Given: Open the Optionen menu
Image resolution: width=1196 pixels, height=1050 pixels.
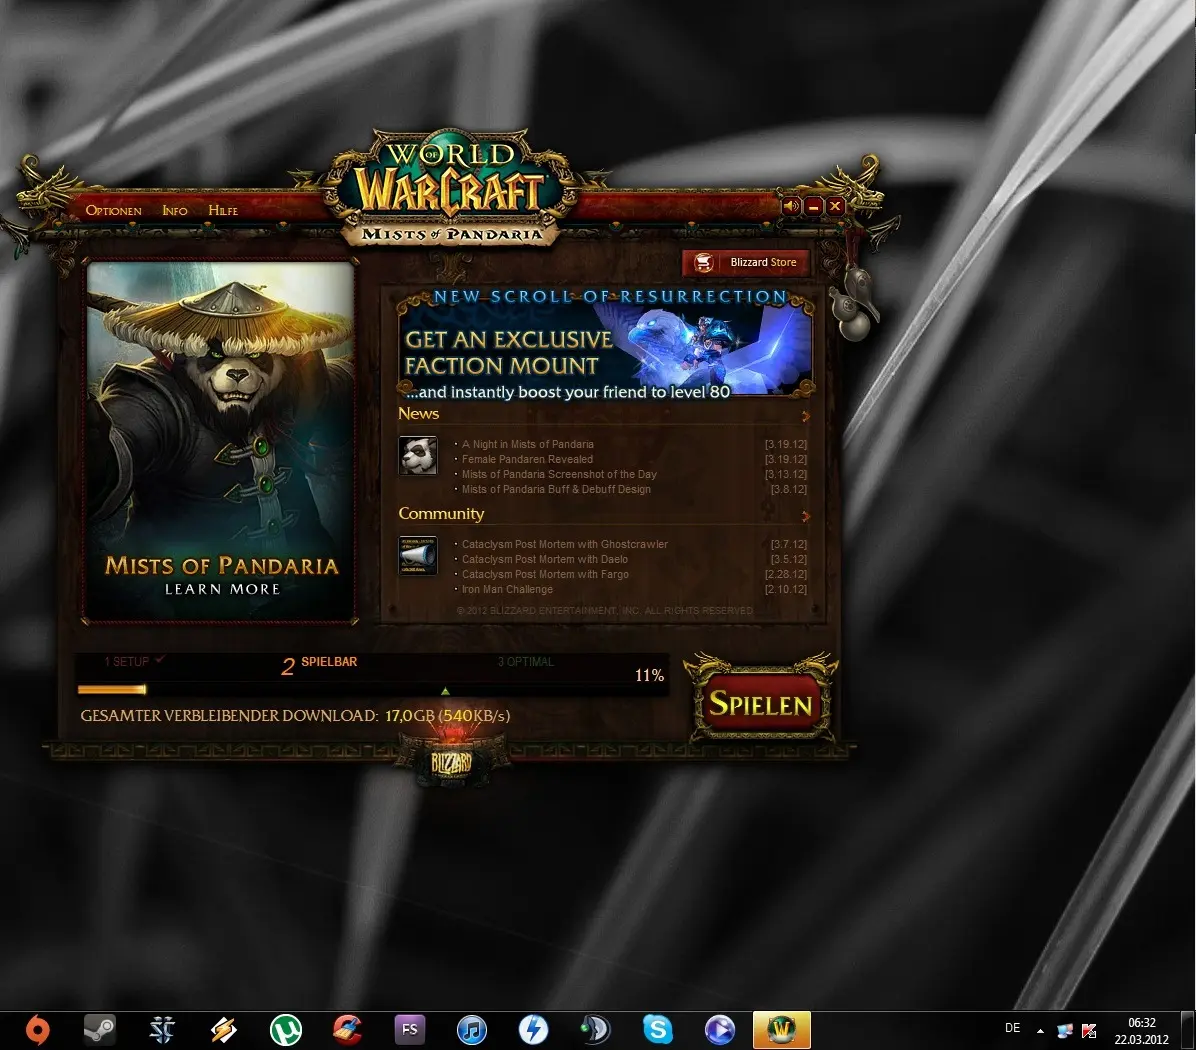Looking at the screenshot, I should pos(113,210).
